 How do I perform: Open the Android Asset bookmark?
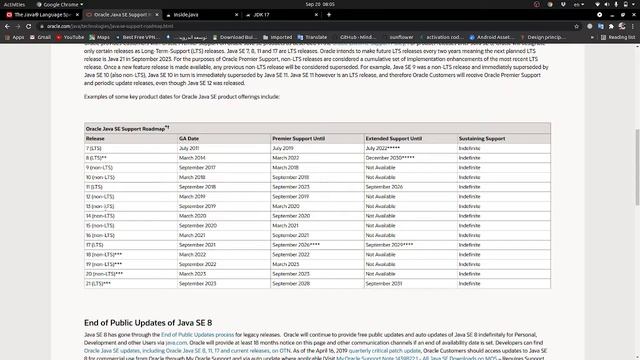492,37
